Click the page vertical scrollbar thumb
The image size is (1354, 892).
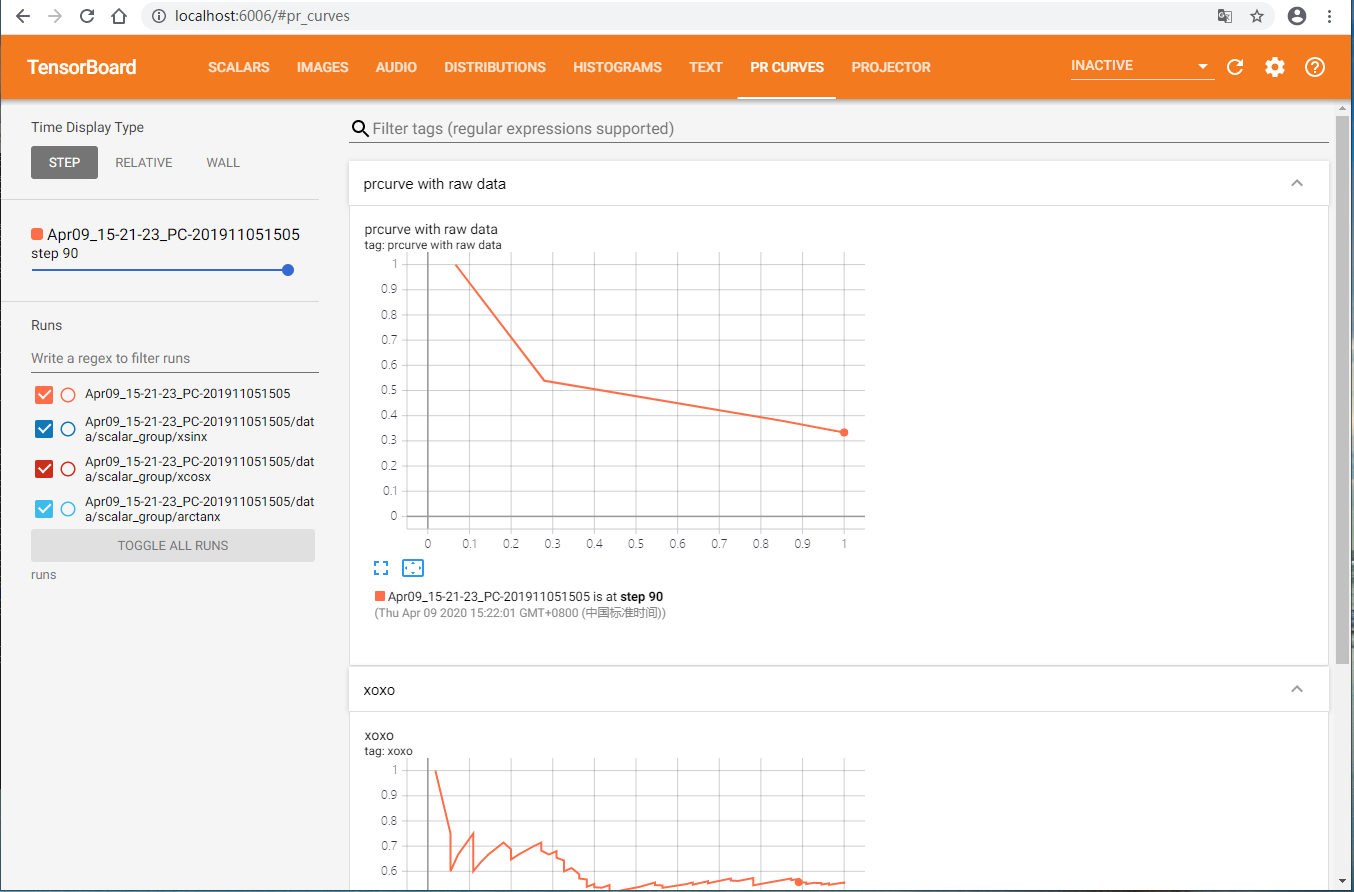pyautogui.click(x=1342, y=390)
